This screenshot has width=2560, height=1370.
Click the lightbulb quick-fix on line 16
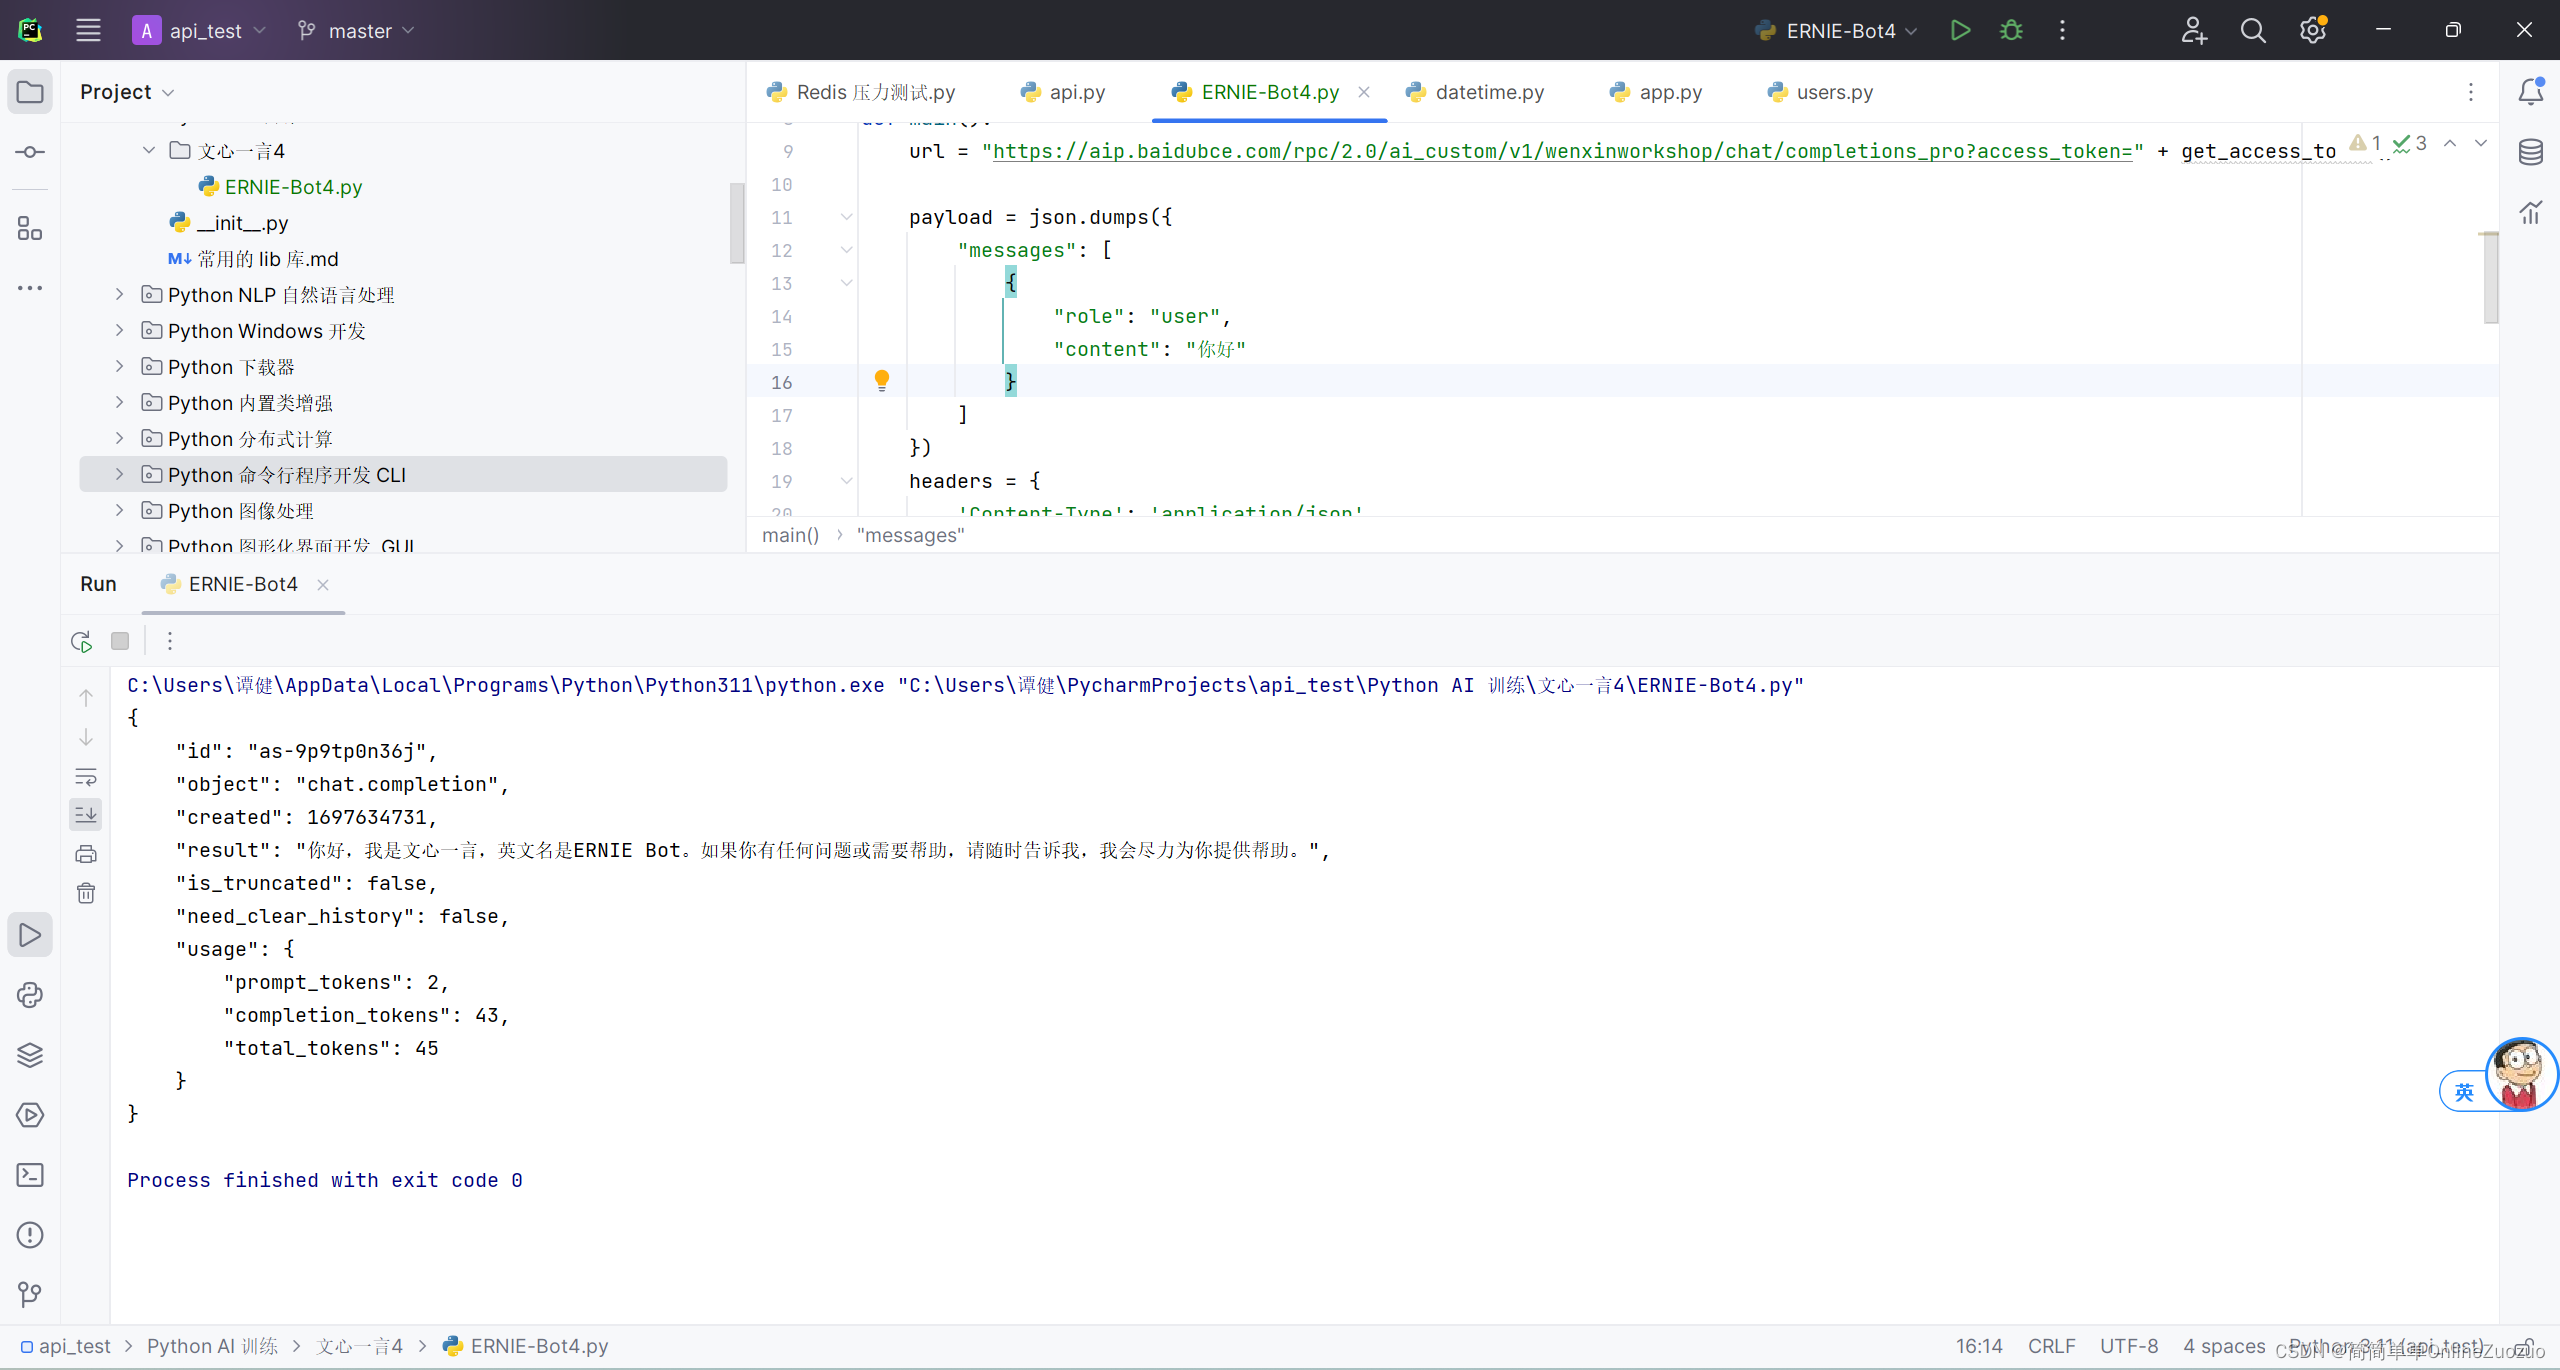tap(882, 380)
